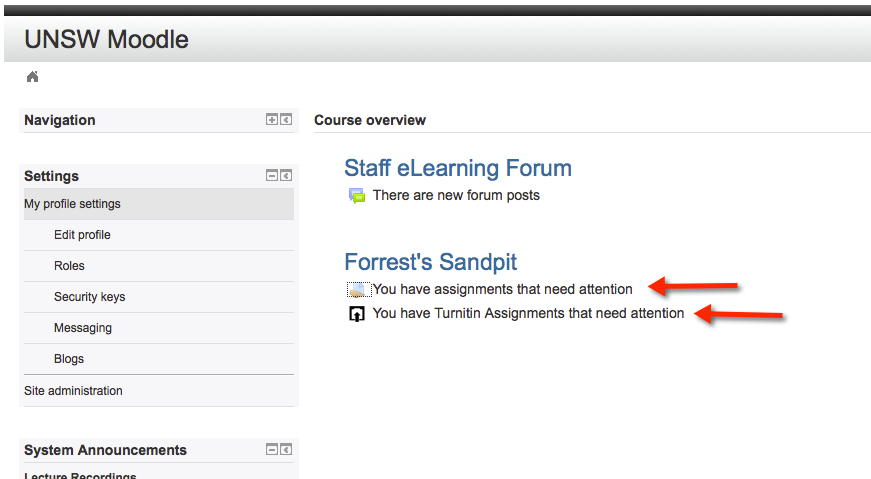Open Forrest's Sandpit course
This screenshot has width=871, height=479.
tap(431, 262)
